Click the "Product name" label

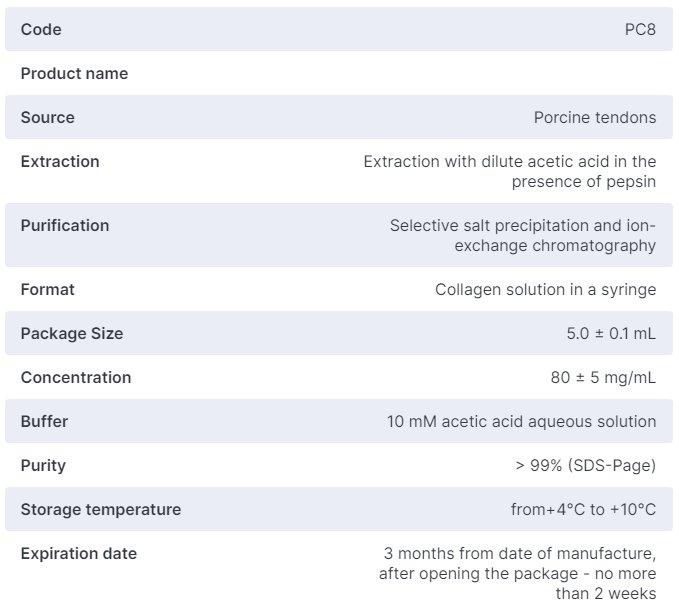(x=74, y=74)
